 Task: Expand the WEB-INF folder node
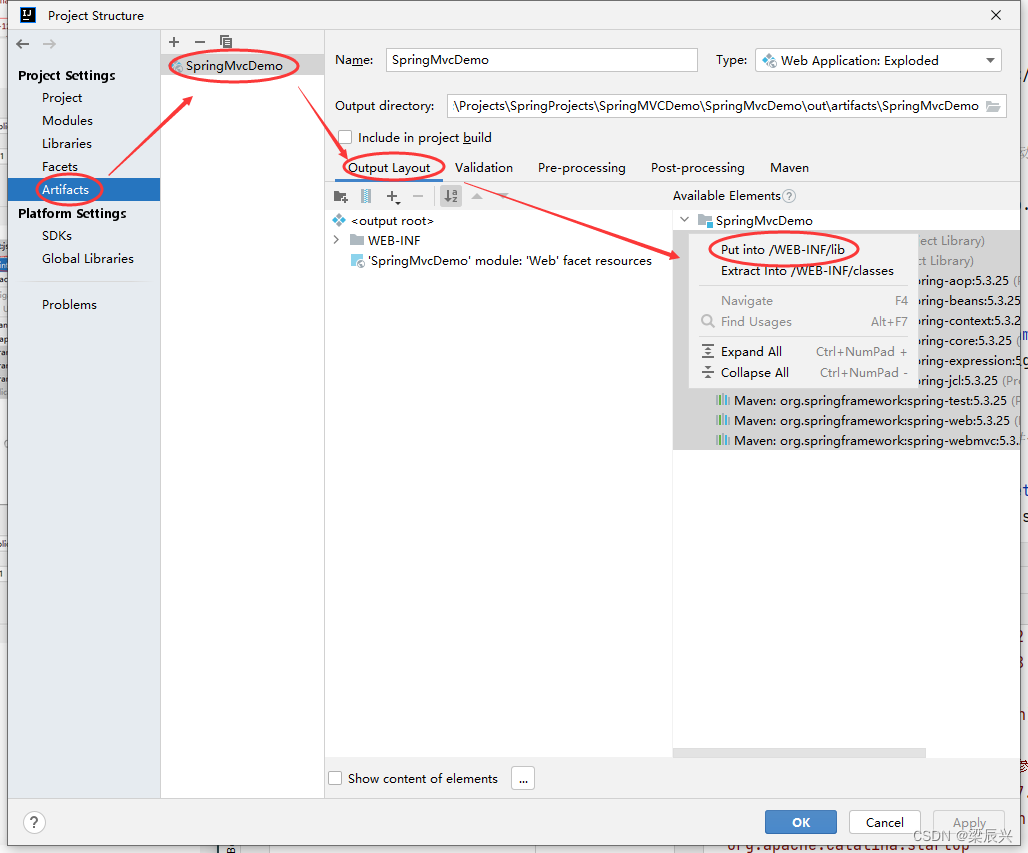coord(336,240)
